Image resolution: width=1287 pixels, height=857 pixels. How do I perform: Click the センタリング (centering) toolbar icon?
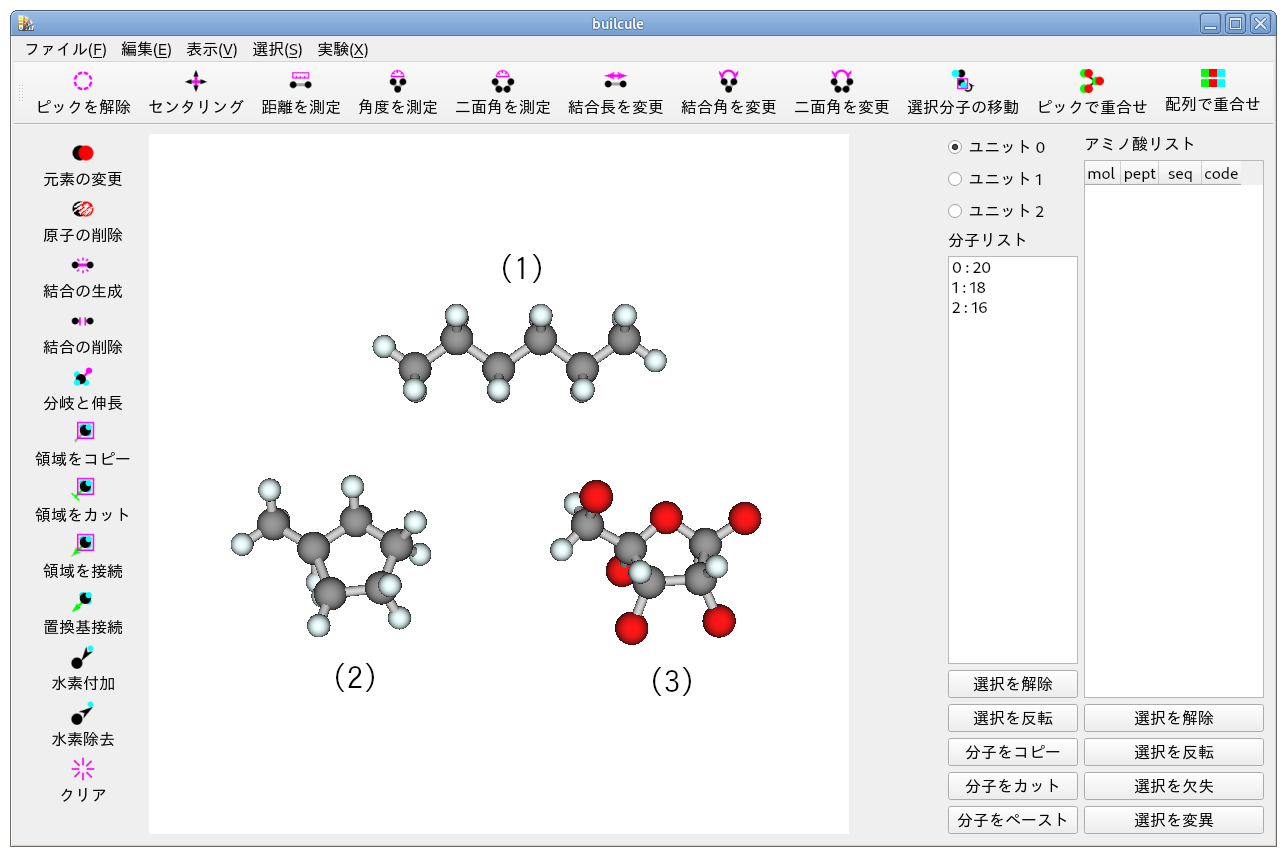tap(195, 93)
